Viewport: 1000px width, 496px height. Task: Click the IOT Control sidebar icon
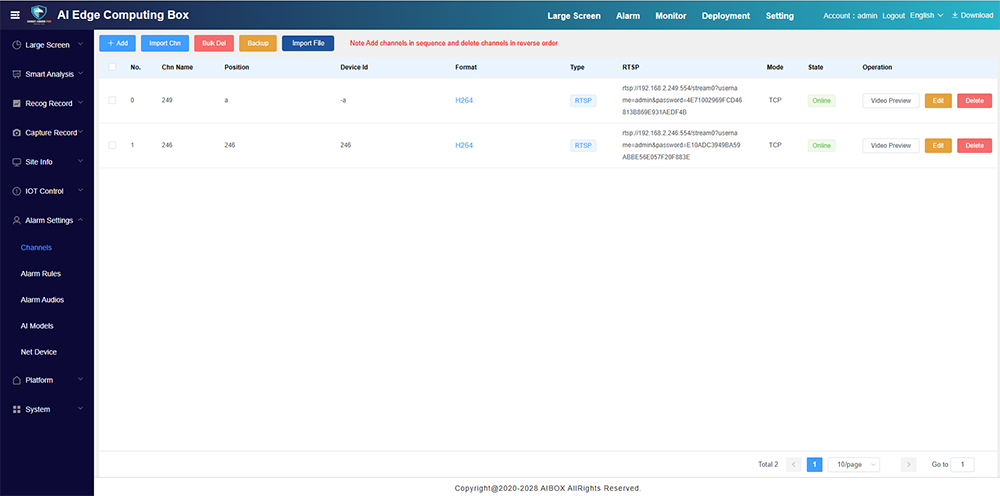click(16, 191)
